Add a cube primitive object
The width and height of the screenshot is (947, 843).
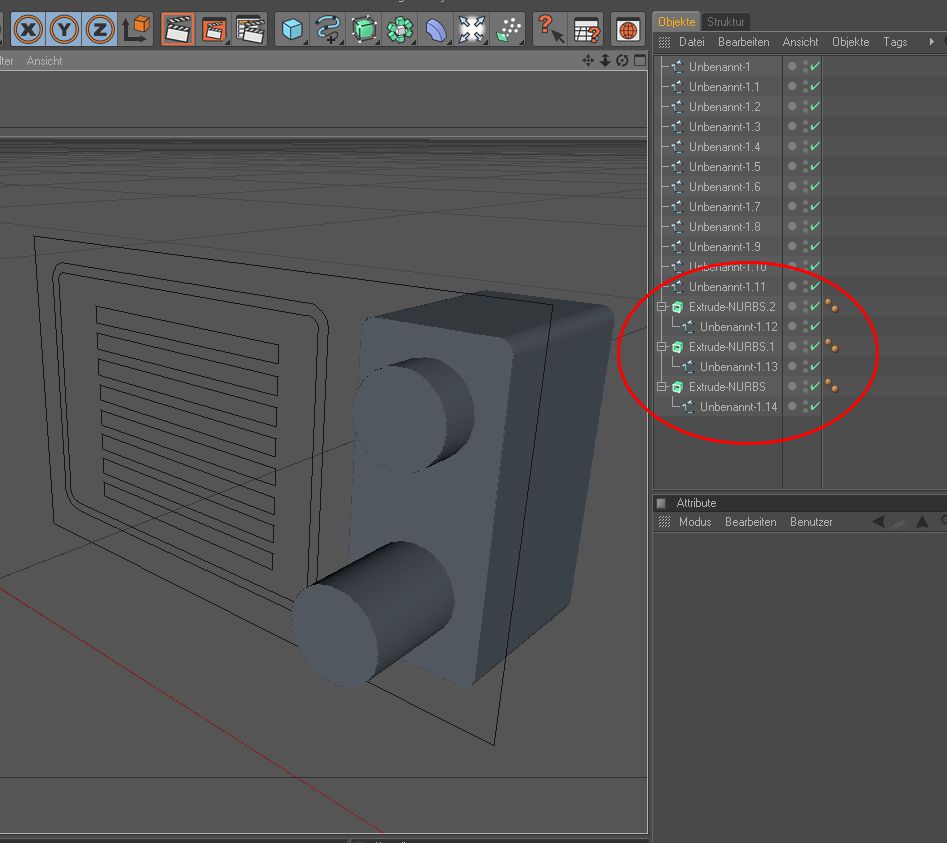pyautogui.click(x=292, y=30)
